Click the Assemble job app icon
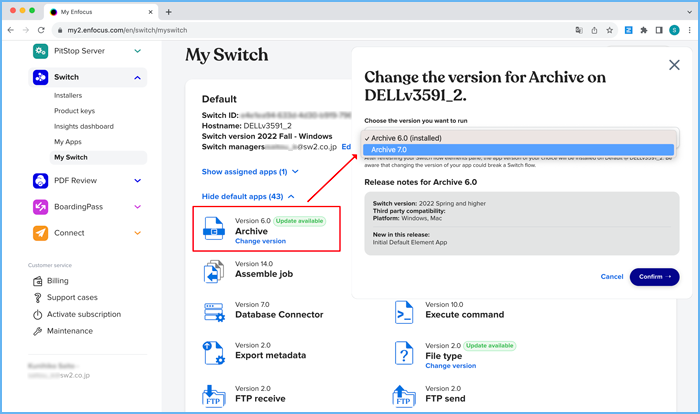Image resolution: width=700 pixels, height=414 pixels. coord(214,272)
